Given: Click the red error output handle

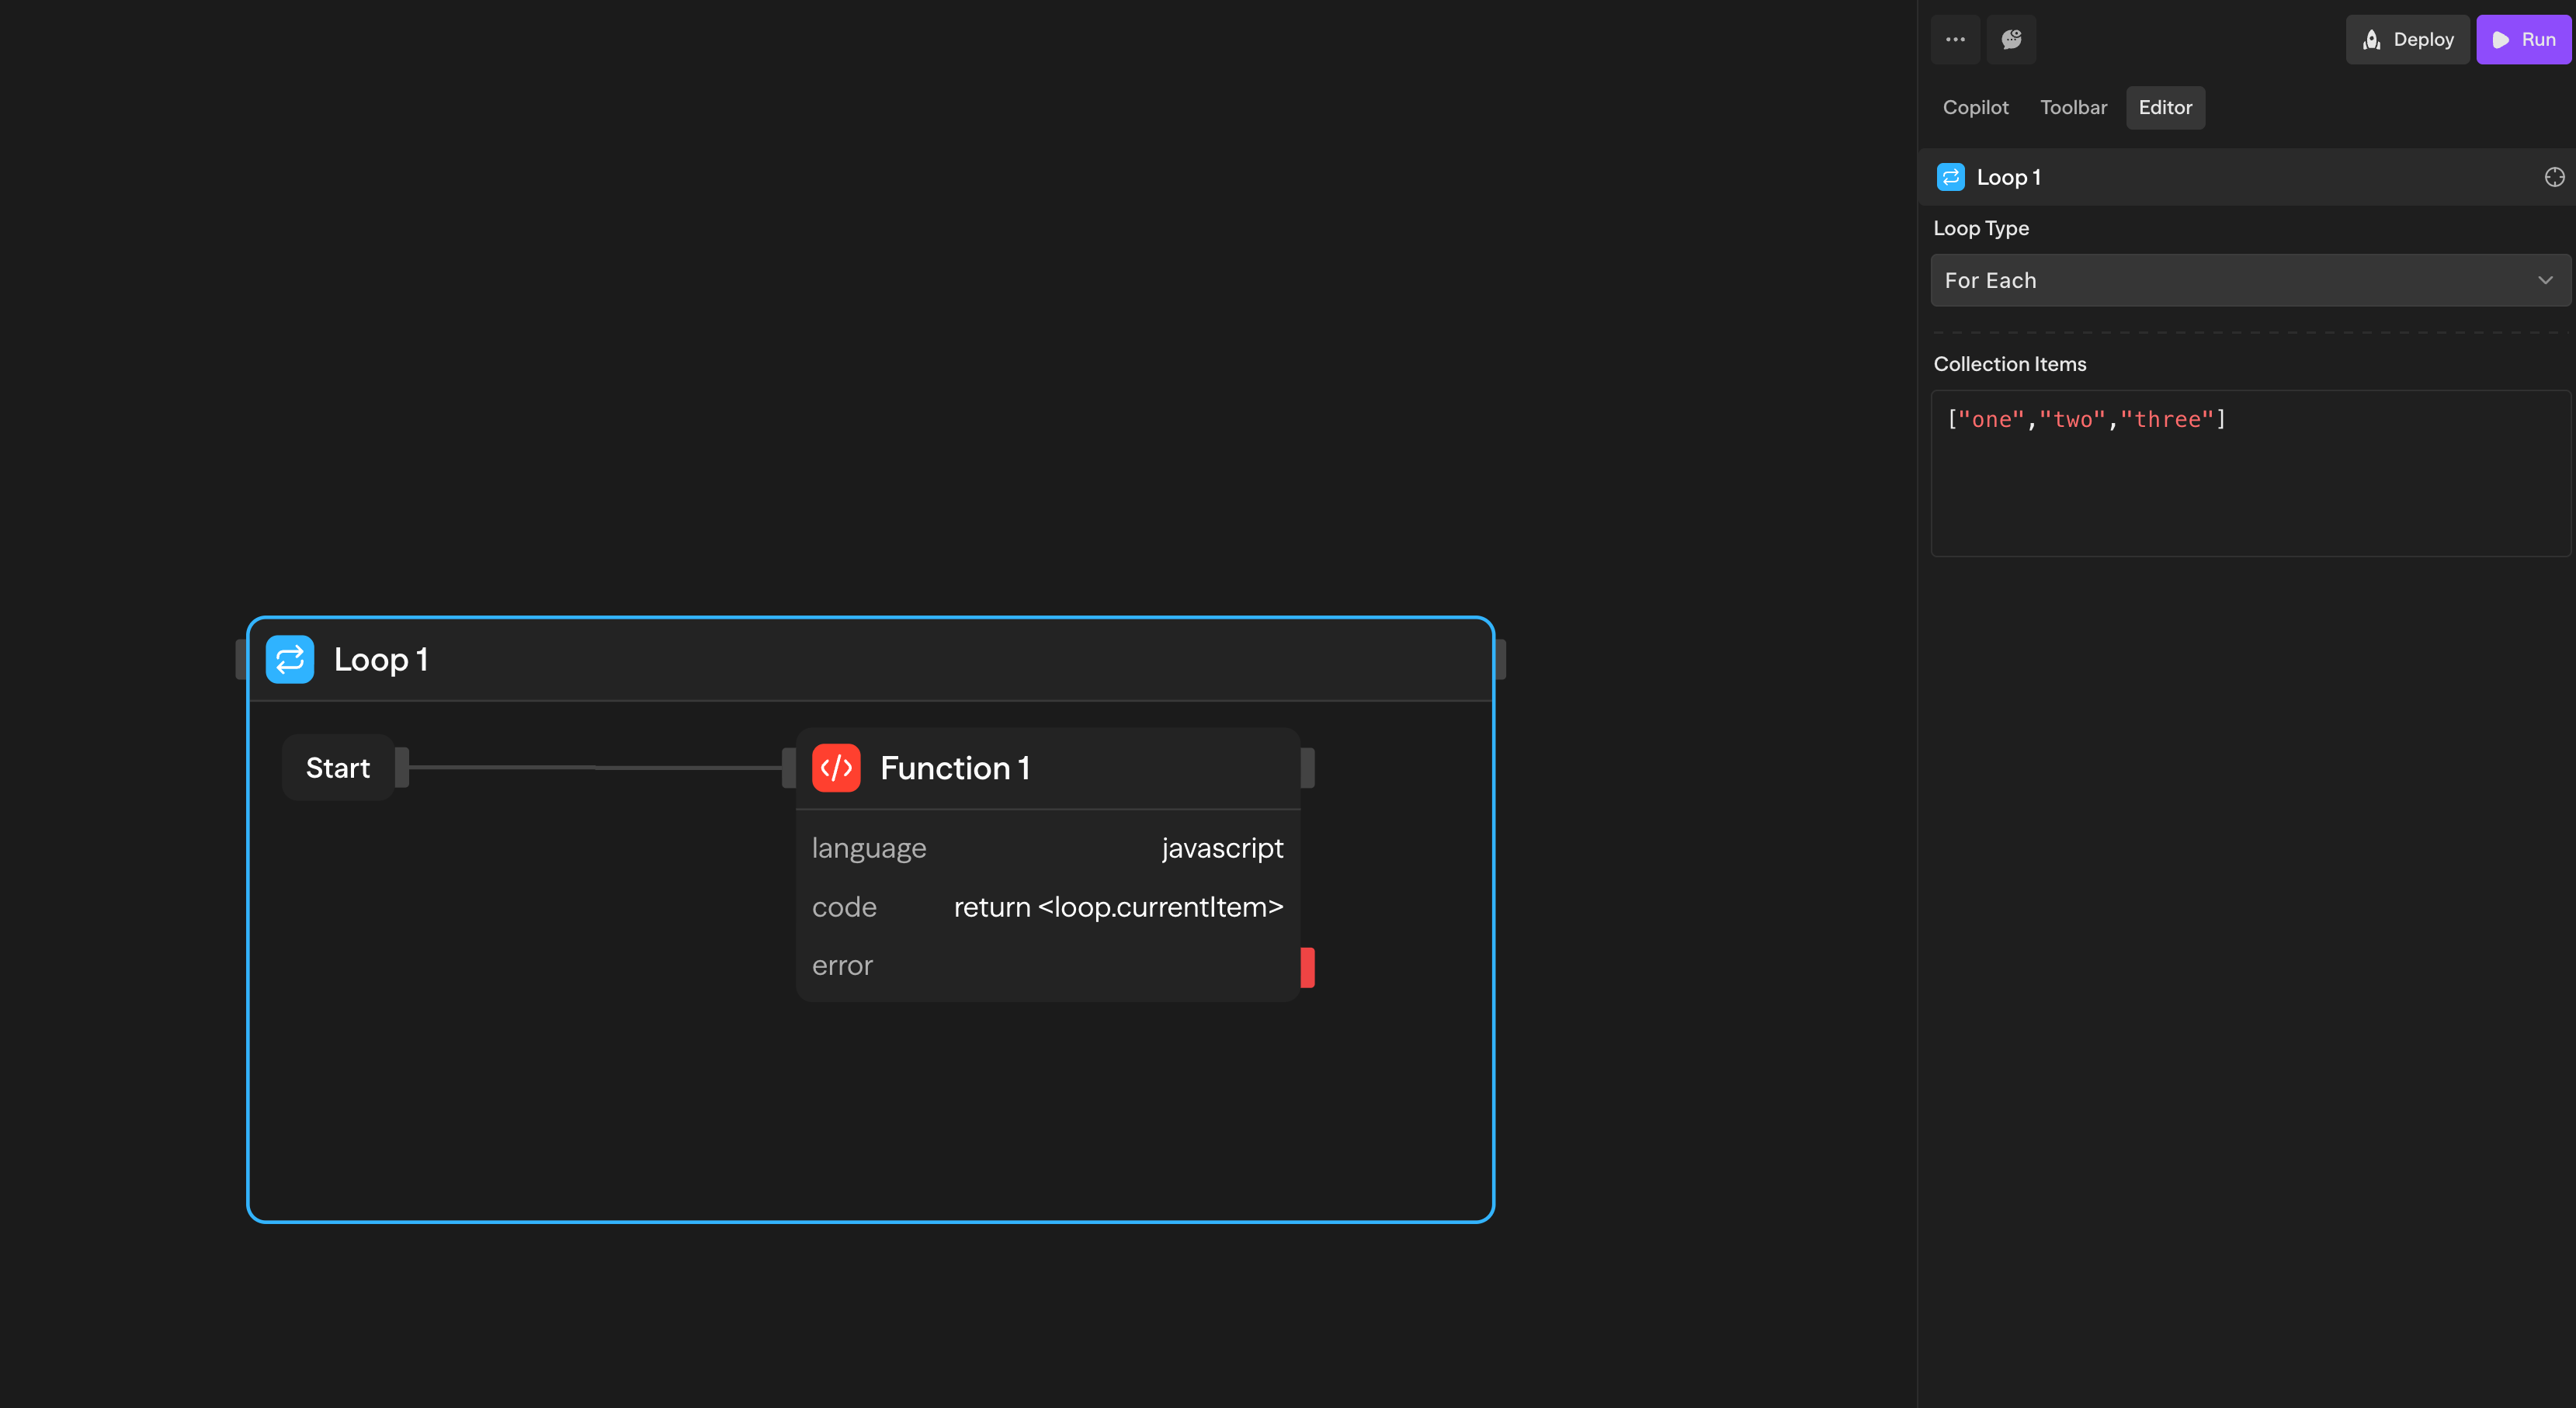Looking at the screenshot, I should click(x=1307, y=967).
